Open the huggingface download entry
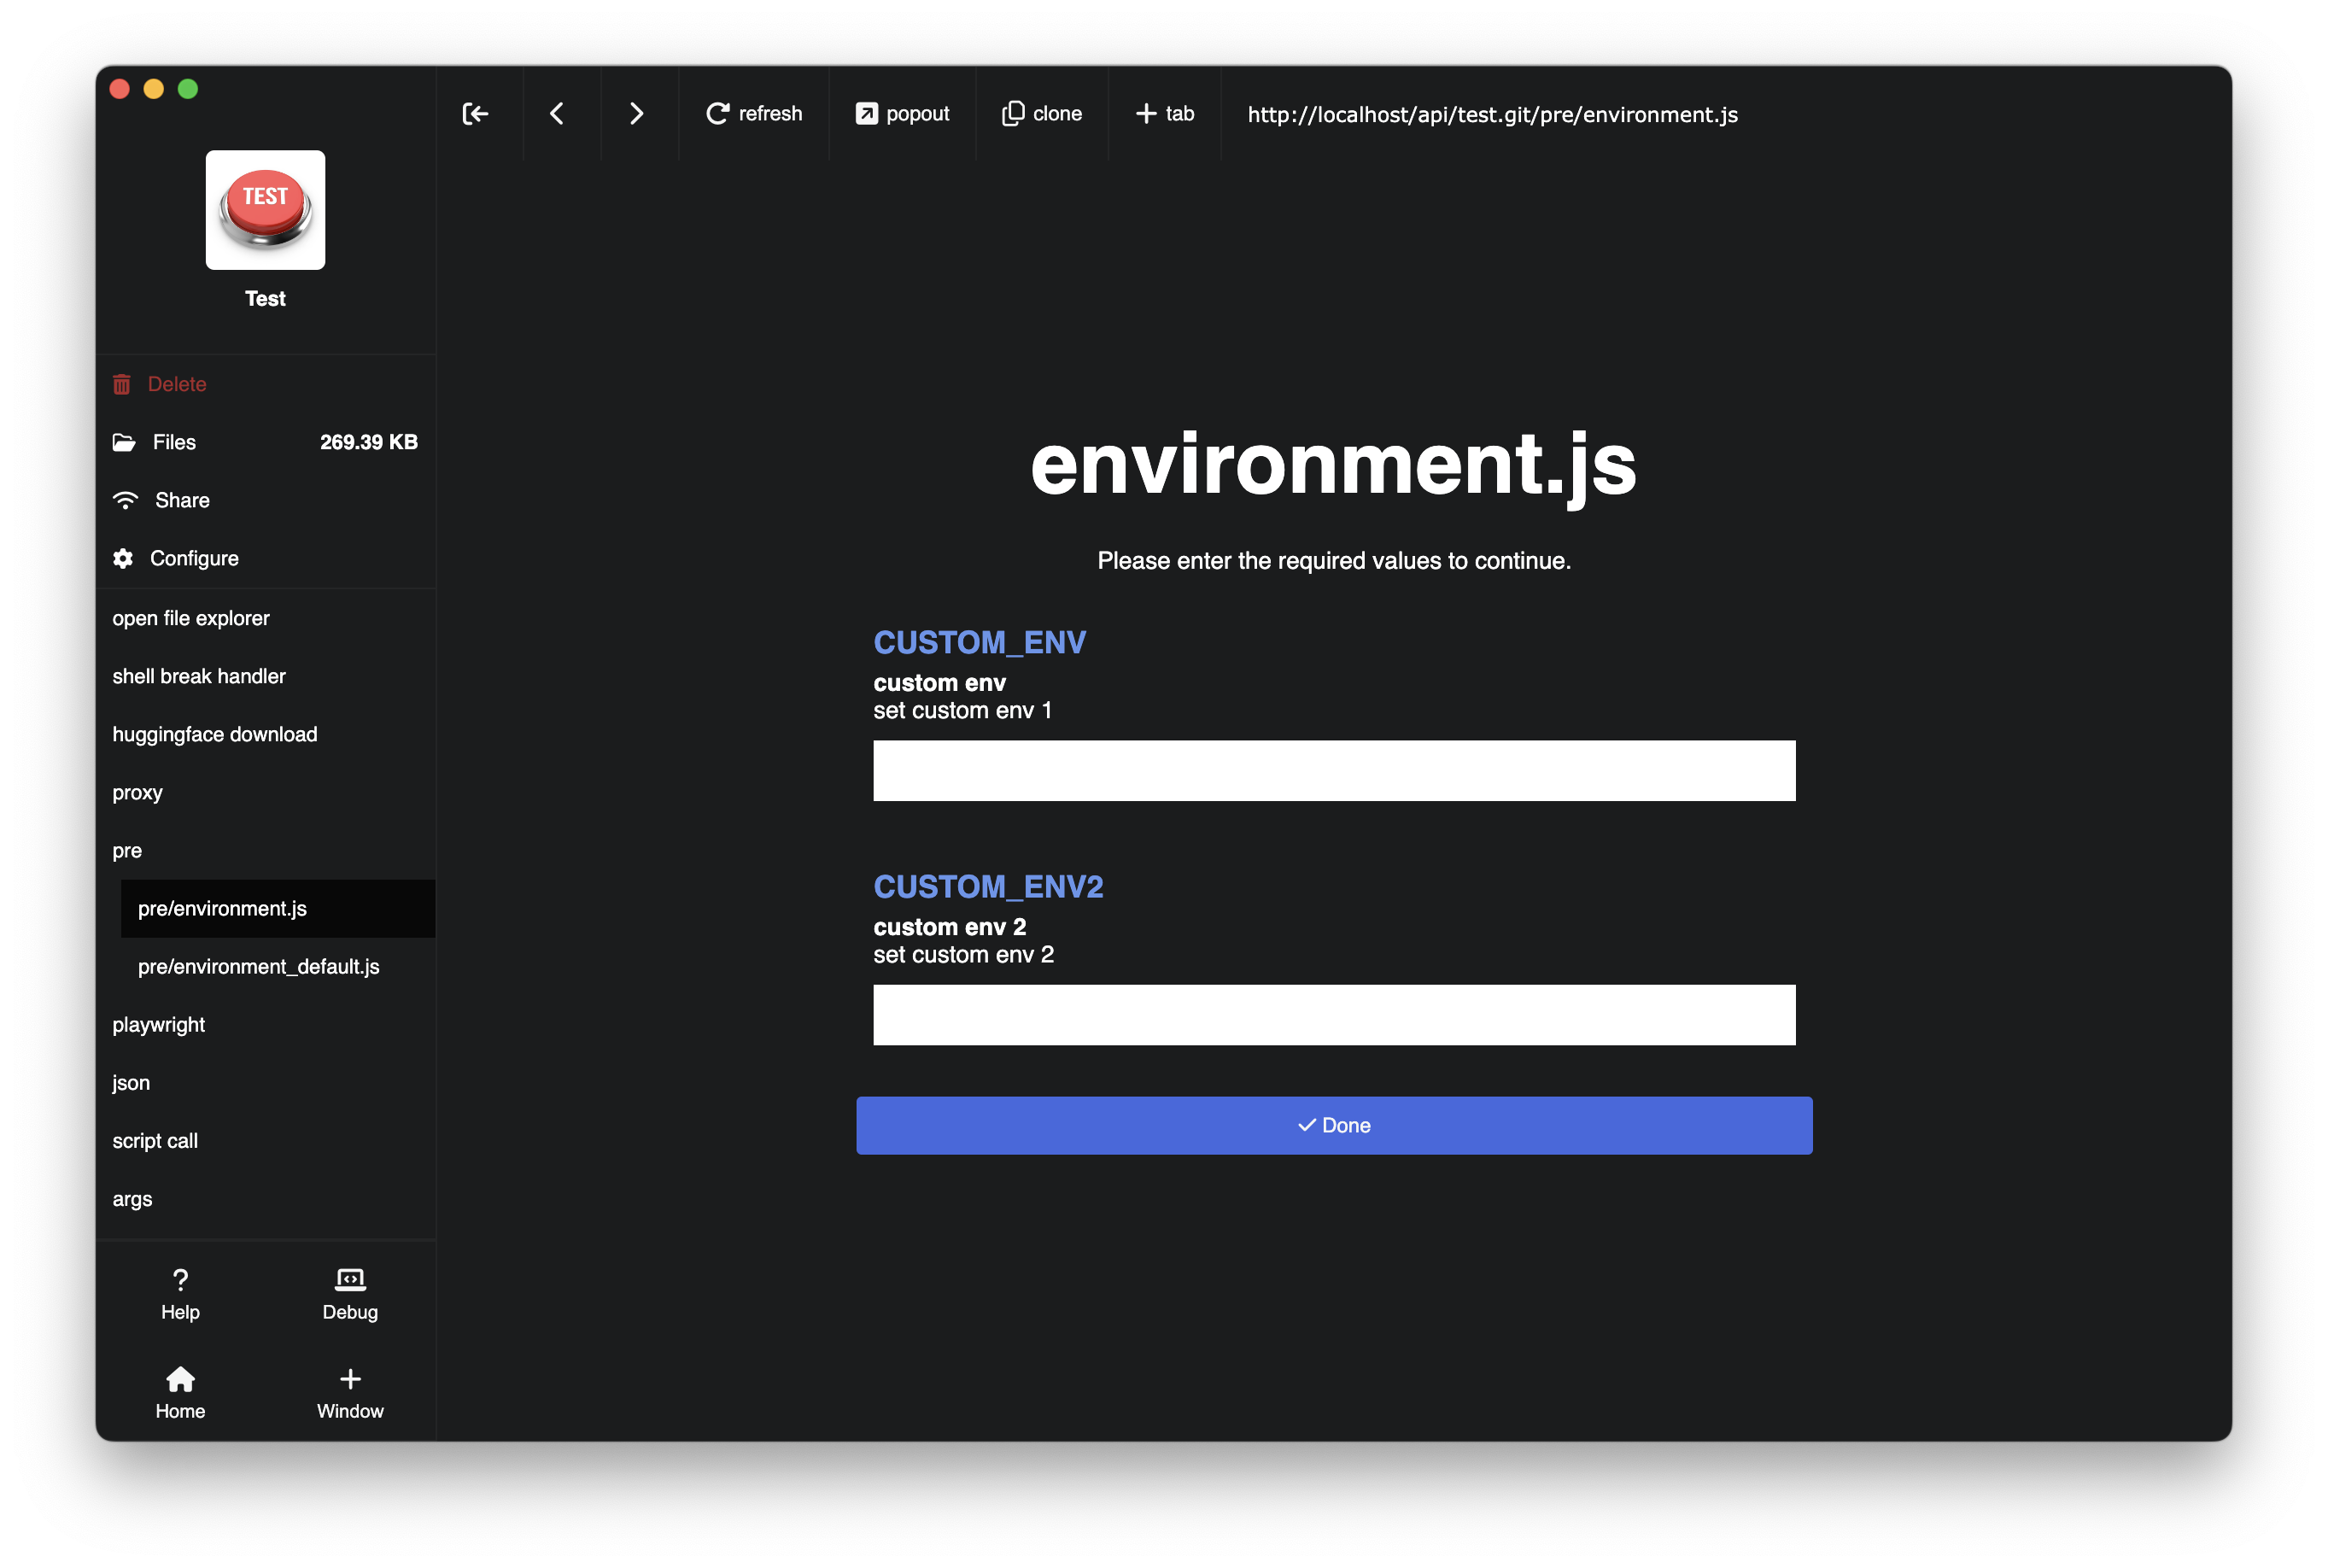Screen dimensions: 2328x1568 click(x=214, y=733)
